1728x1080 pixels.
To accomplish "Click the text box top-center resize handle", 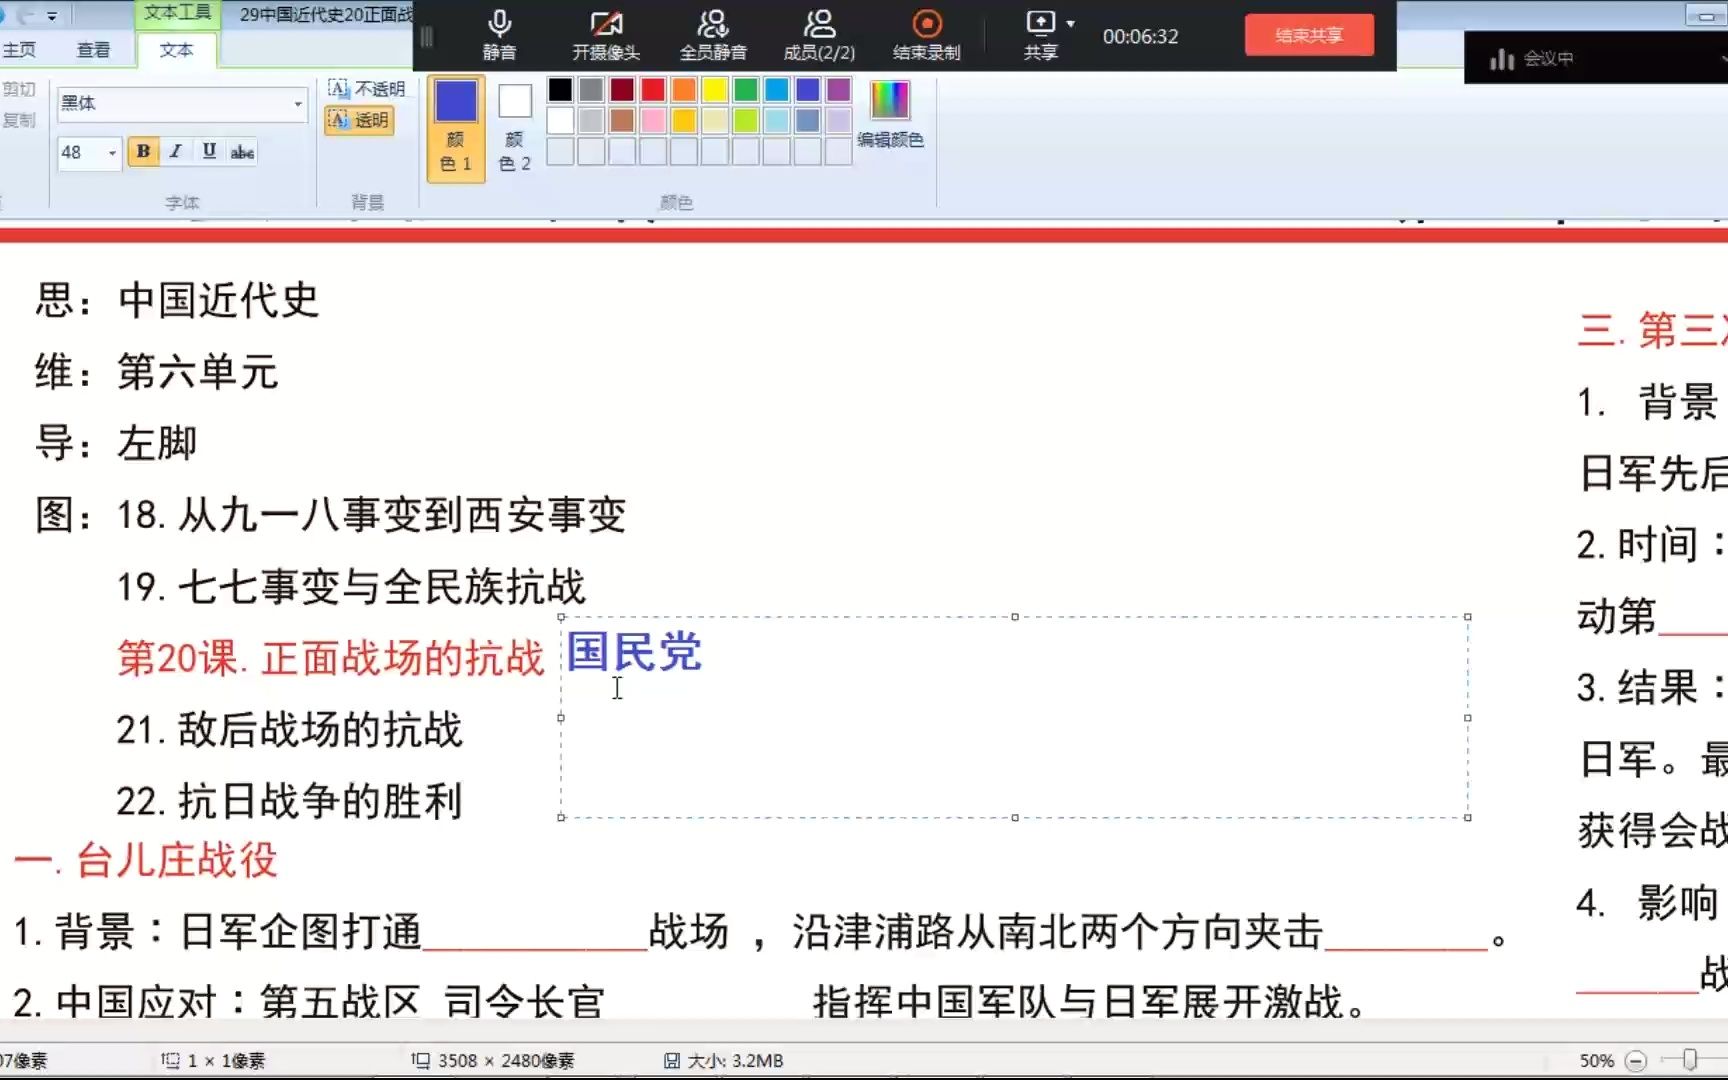I will click(x=1015, y=617).
